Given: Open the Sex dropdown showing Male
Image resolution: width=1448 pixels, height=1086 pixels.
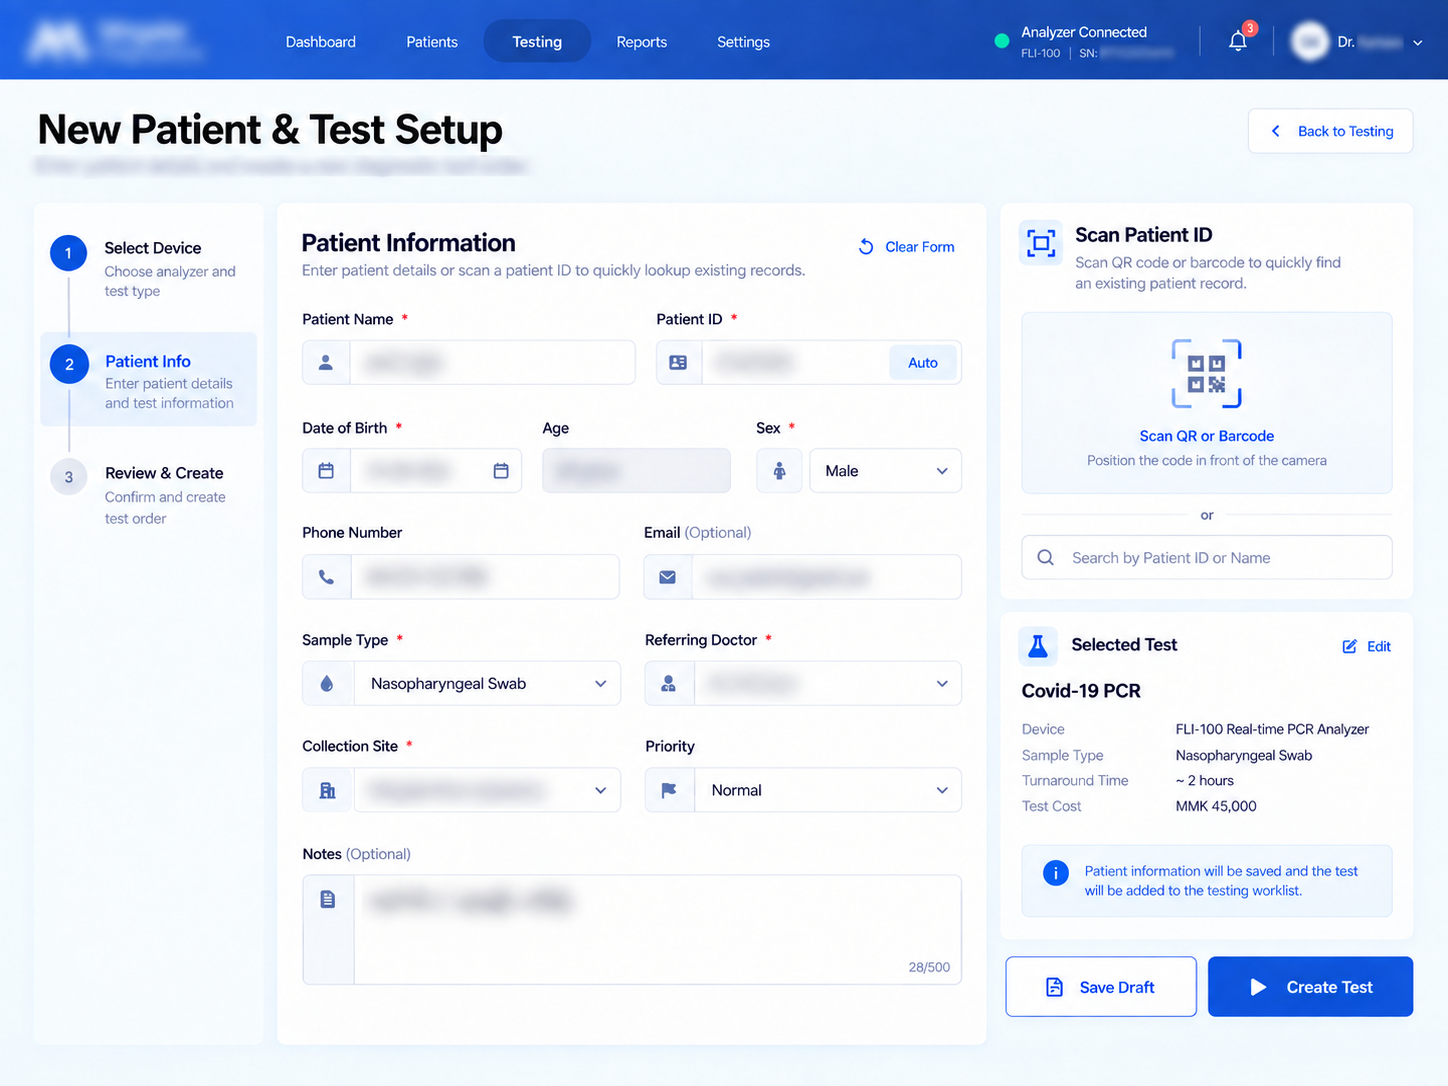Looking at the screenshot, I should coord(886,471).
